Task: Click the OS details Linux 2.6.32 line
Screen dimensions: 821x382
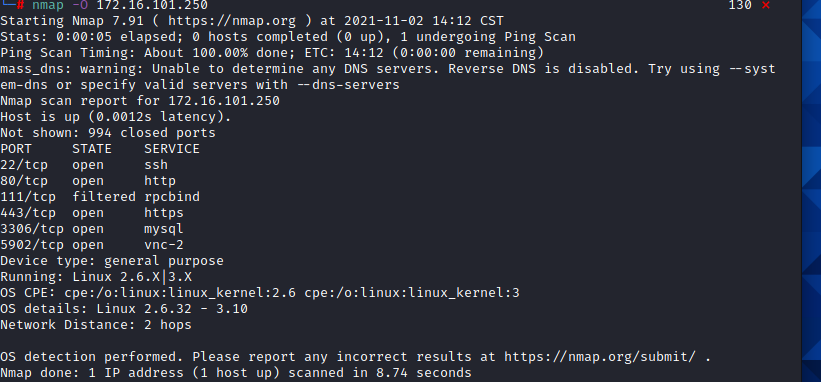Action: tap(124, 309)
